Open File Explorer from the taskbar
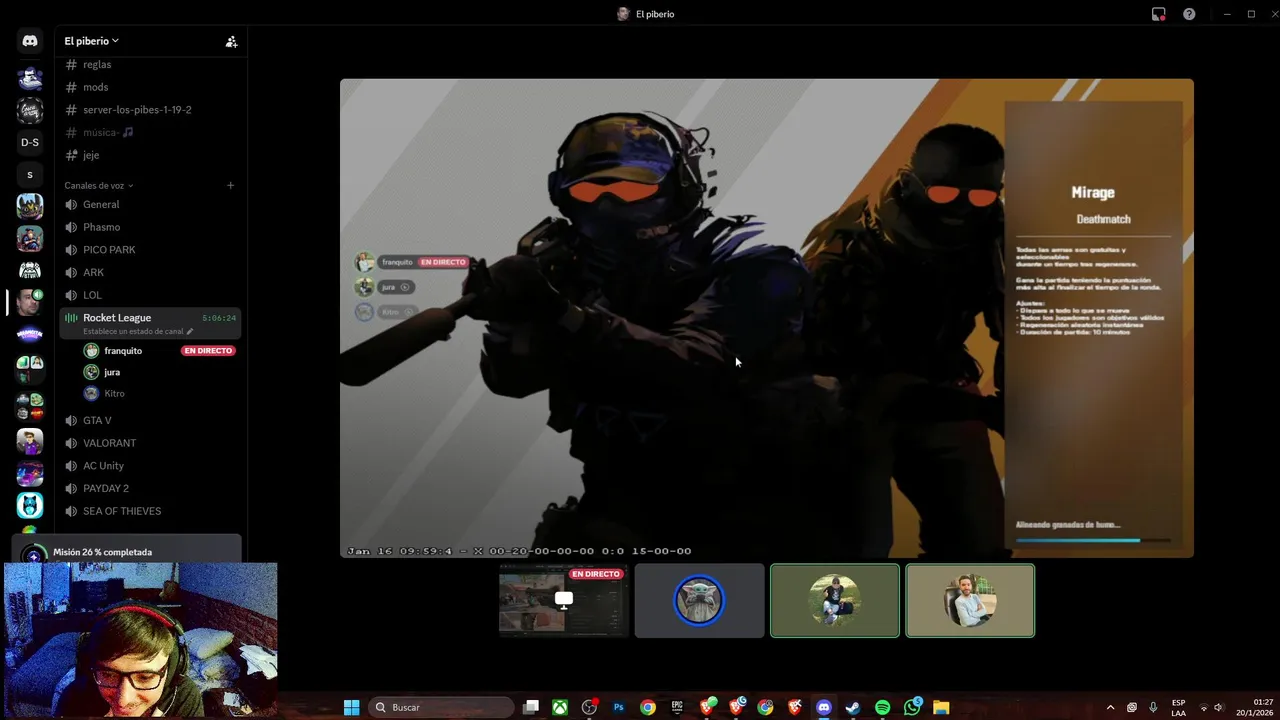 tap(941, 707)
